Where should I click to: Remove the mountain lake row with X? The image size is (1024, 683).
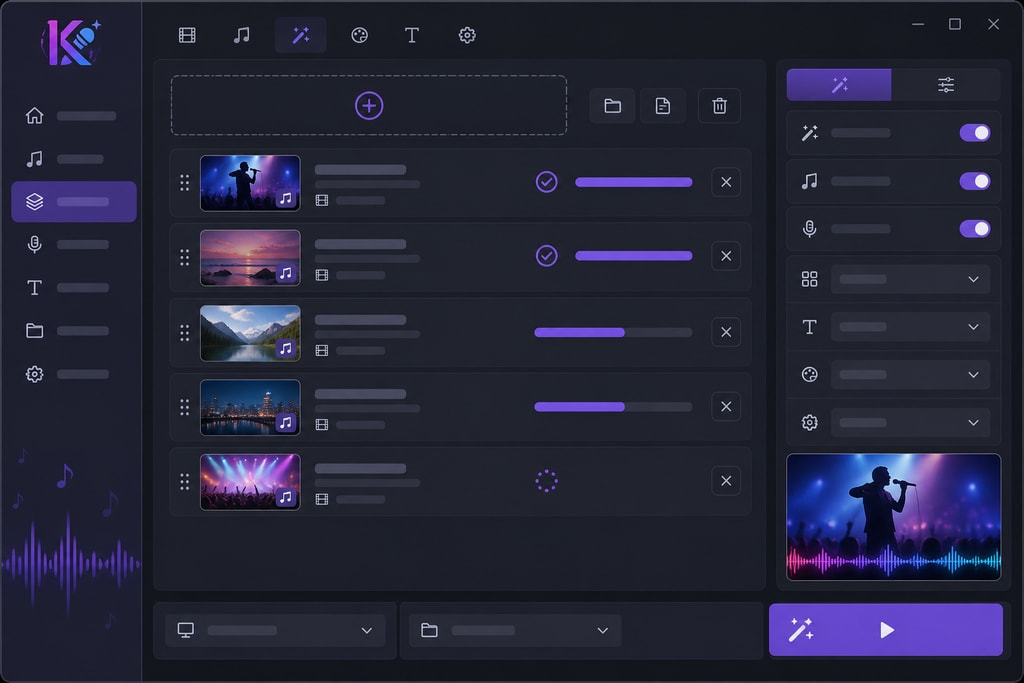[726, 332]
